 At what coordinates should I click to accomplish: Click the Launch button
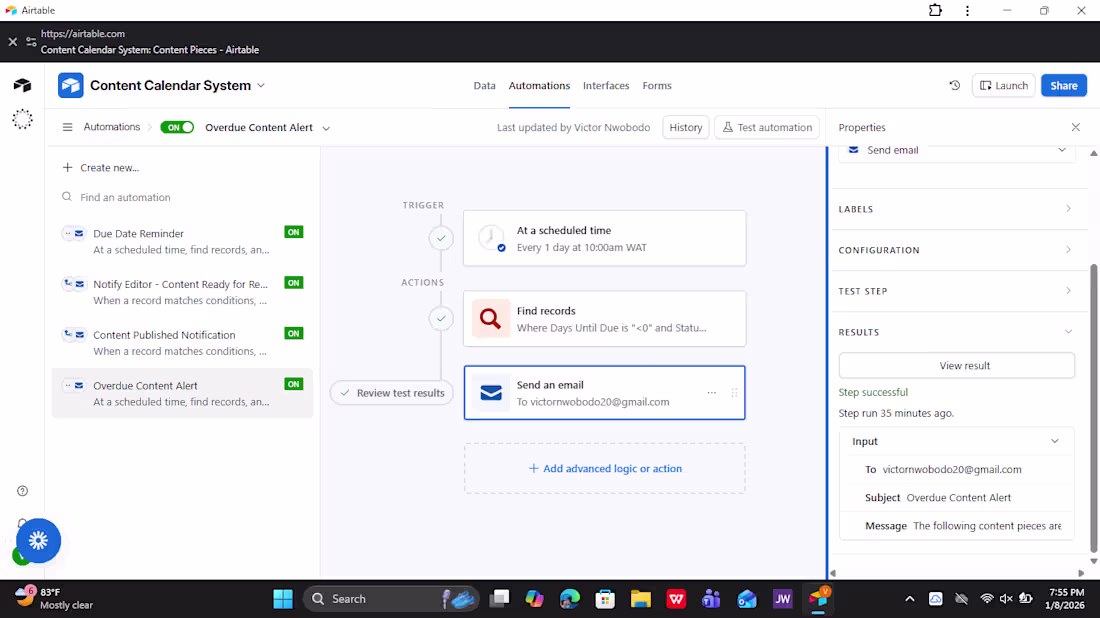tap(1003, 86)
